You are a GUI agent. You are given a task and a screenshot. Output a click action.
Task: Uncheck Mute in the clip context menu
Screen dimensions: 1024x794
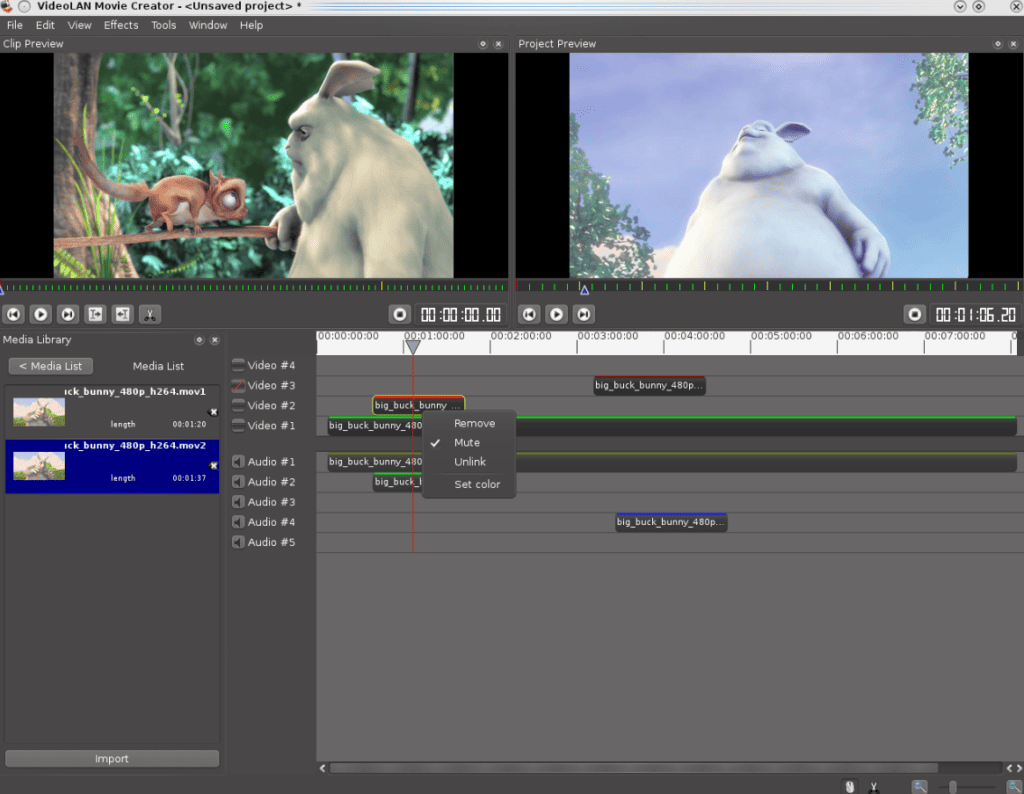469,443
